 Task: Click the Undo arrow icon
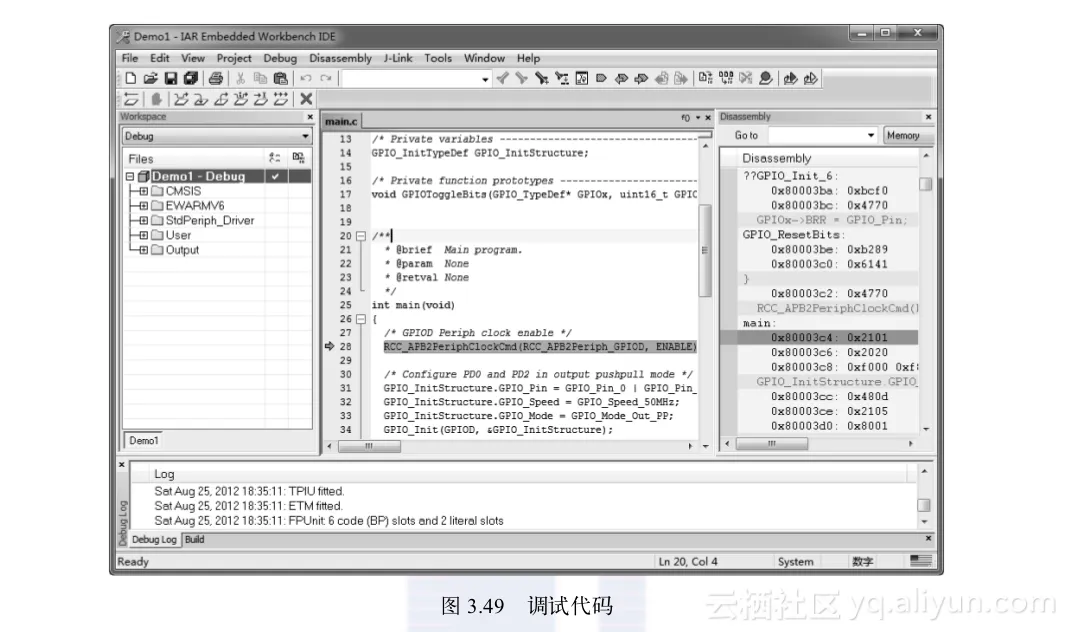coord(306,79)
